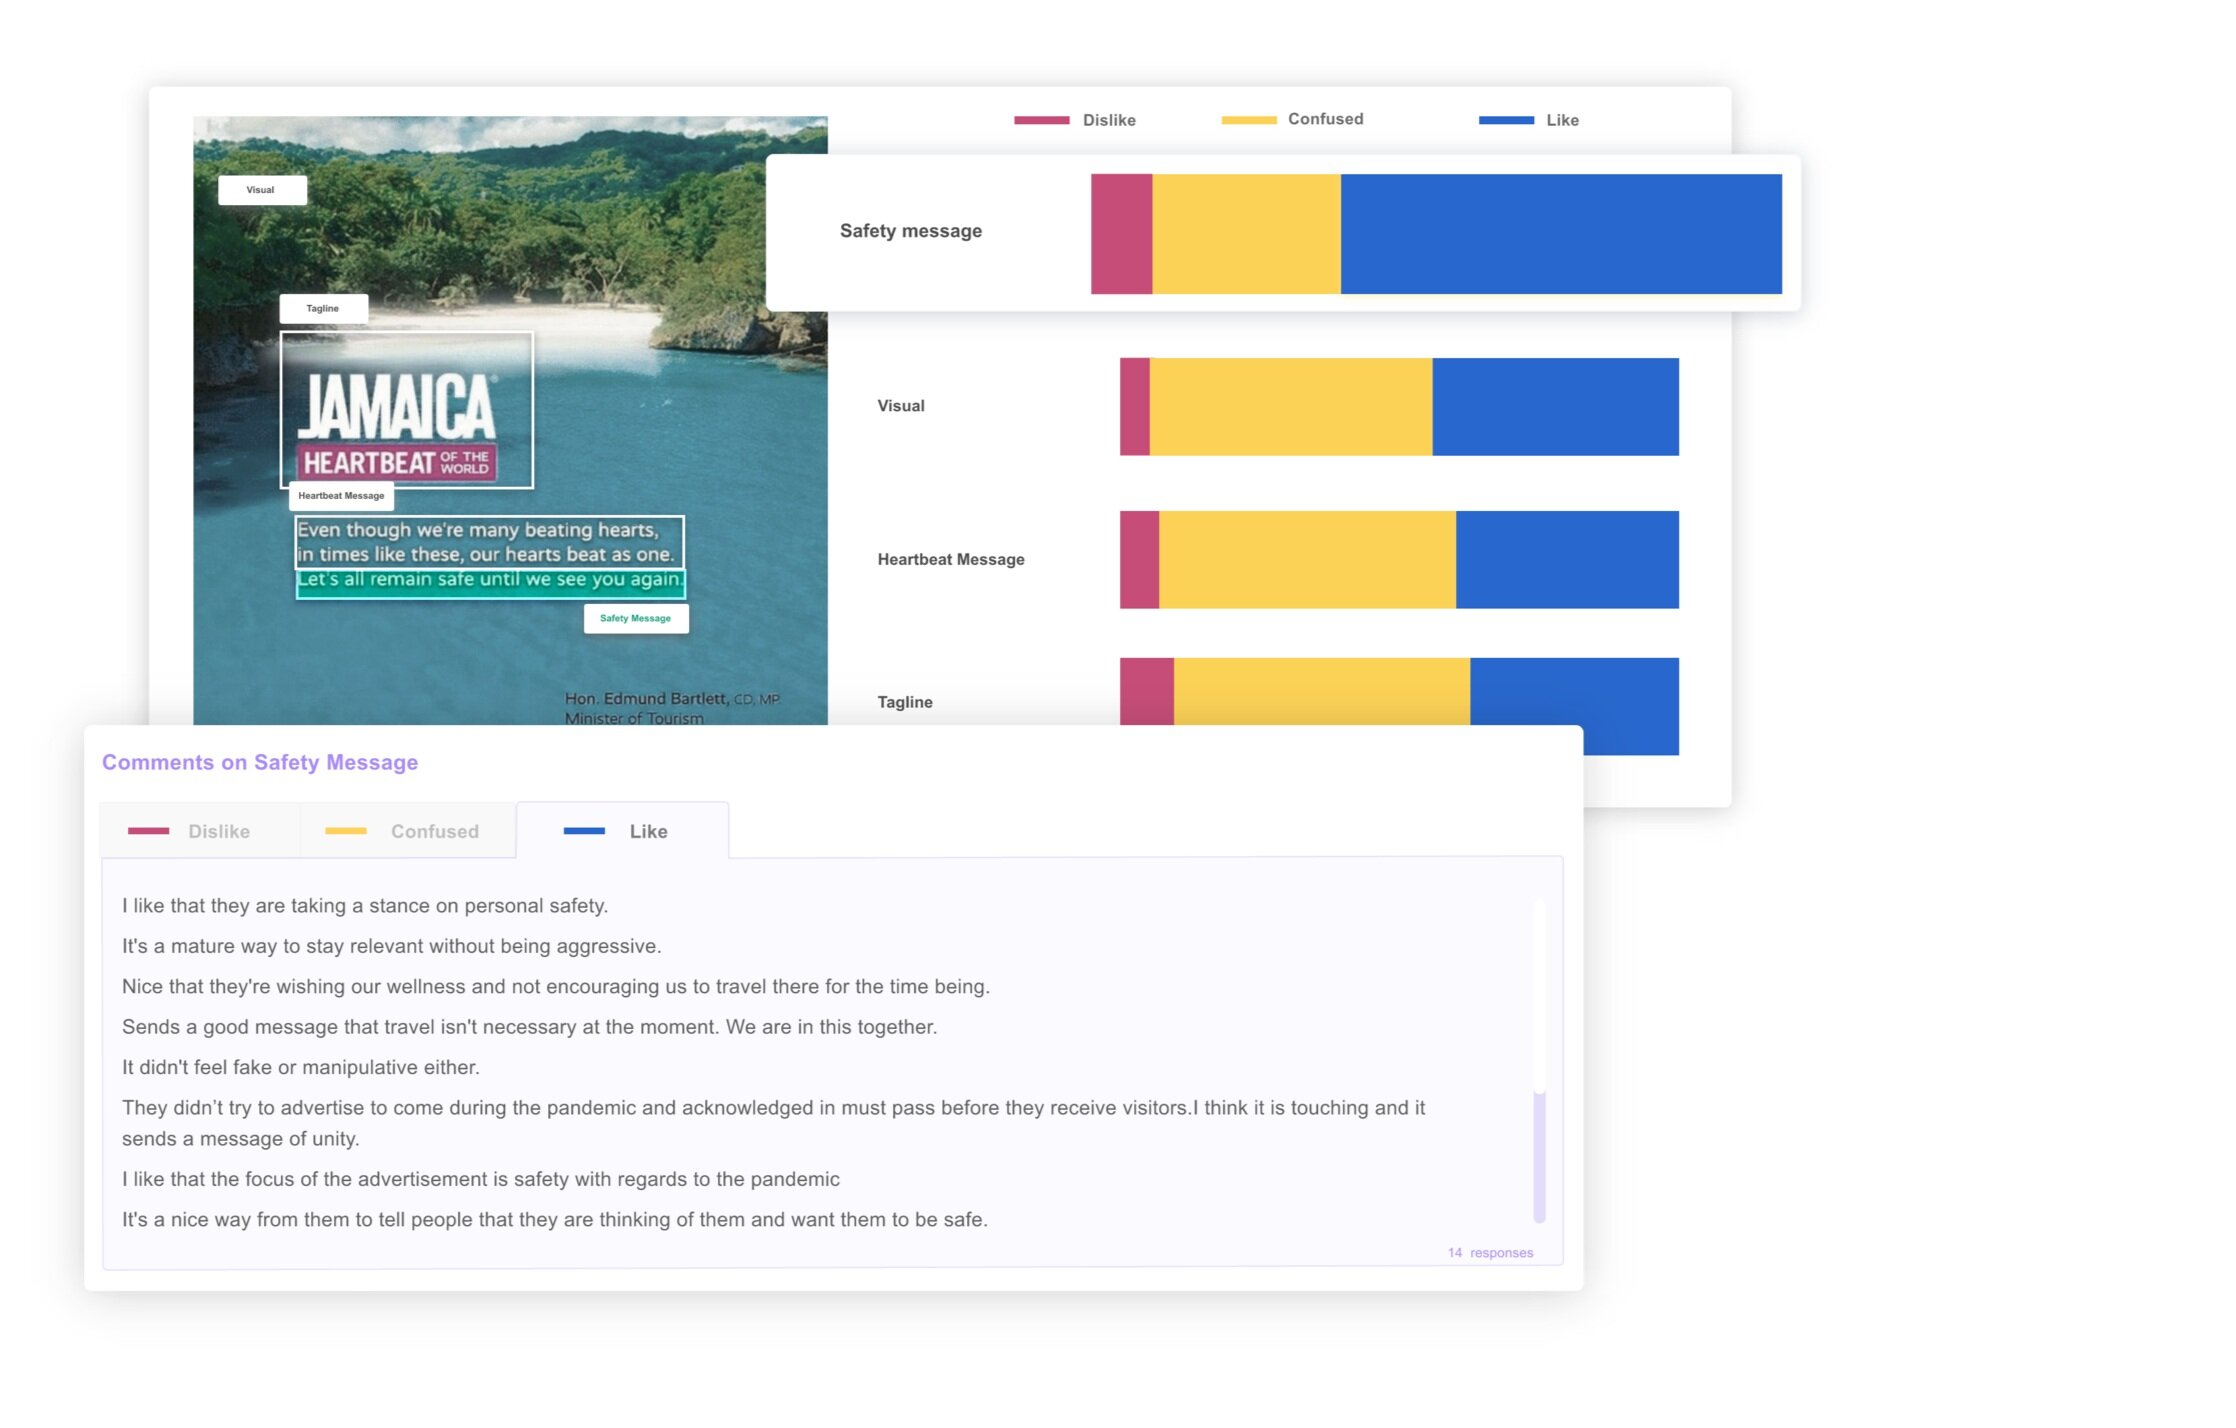Image resolution: width=2236 pixels, height=1428 pixels.
Task: Click the highlighted 'Let's all remain safe' text
Action: 490,581
